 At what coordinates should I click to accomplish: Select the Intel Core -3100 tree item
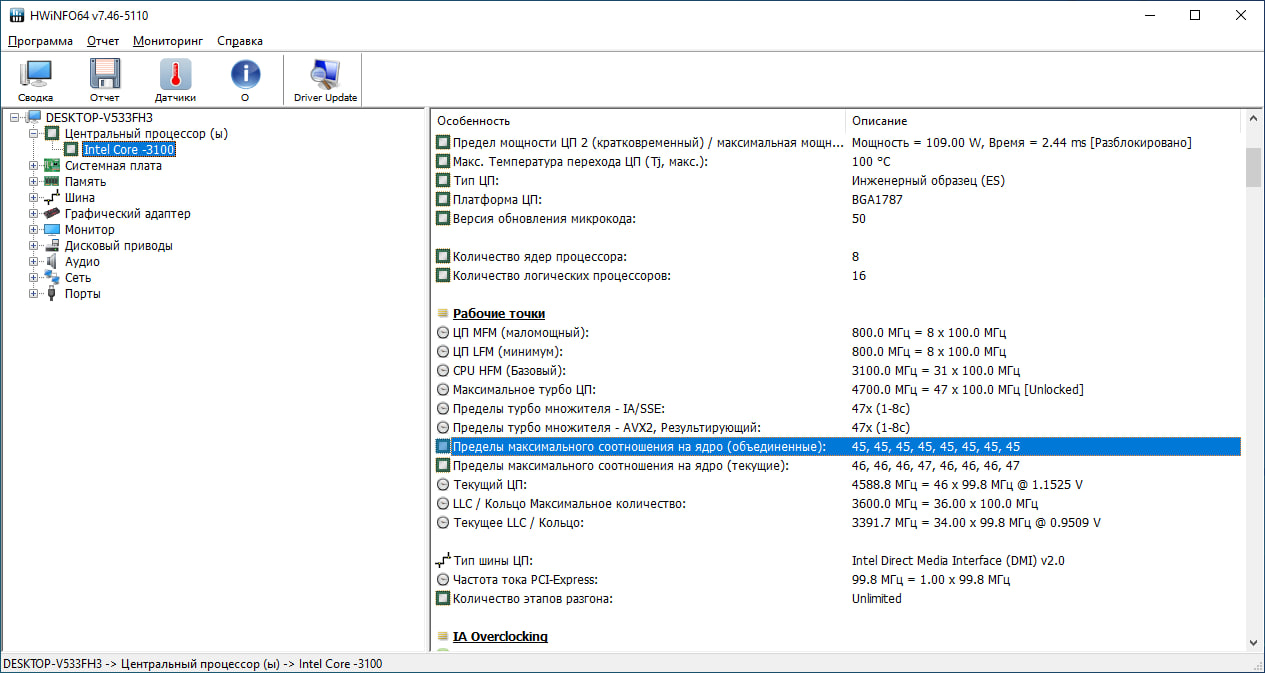click(129, 150)
